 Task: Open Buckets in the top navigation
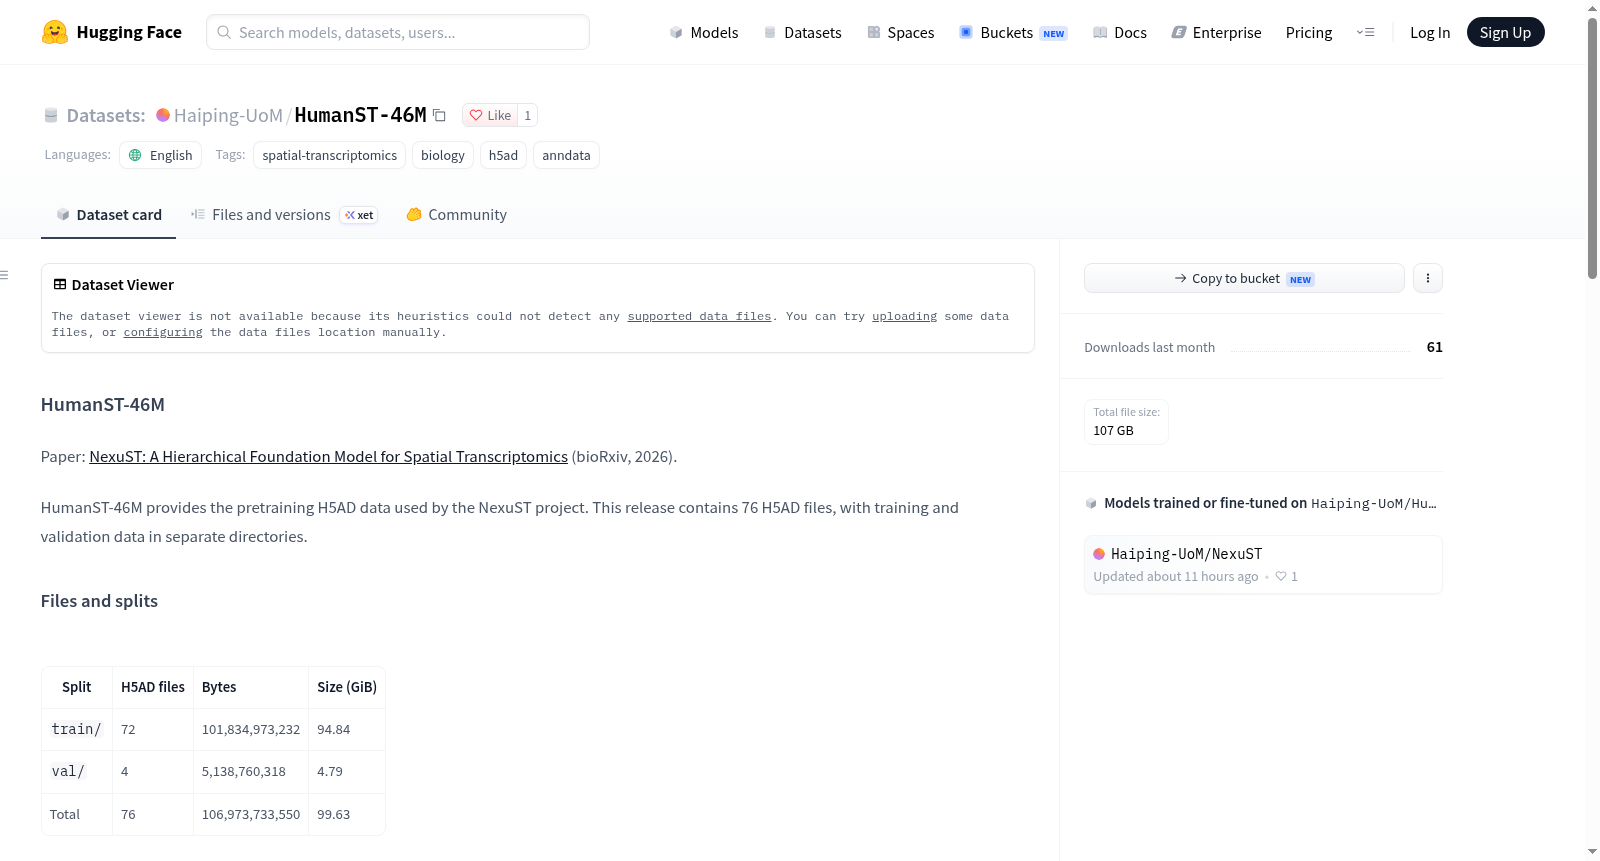(x=1013, y=32)
